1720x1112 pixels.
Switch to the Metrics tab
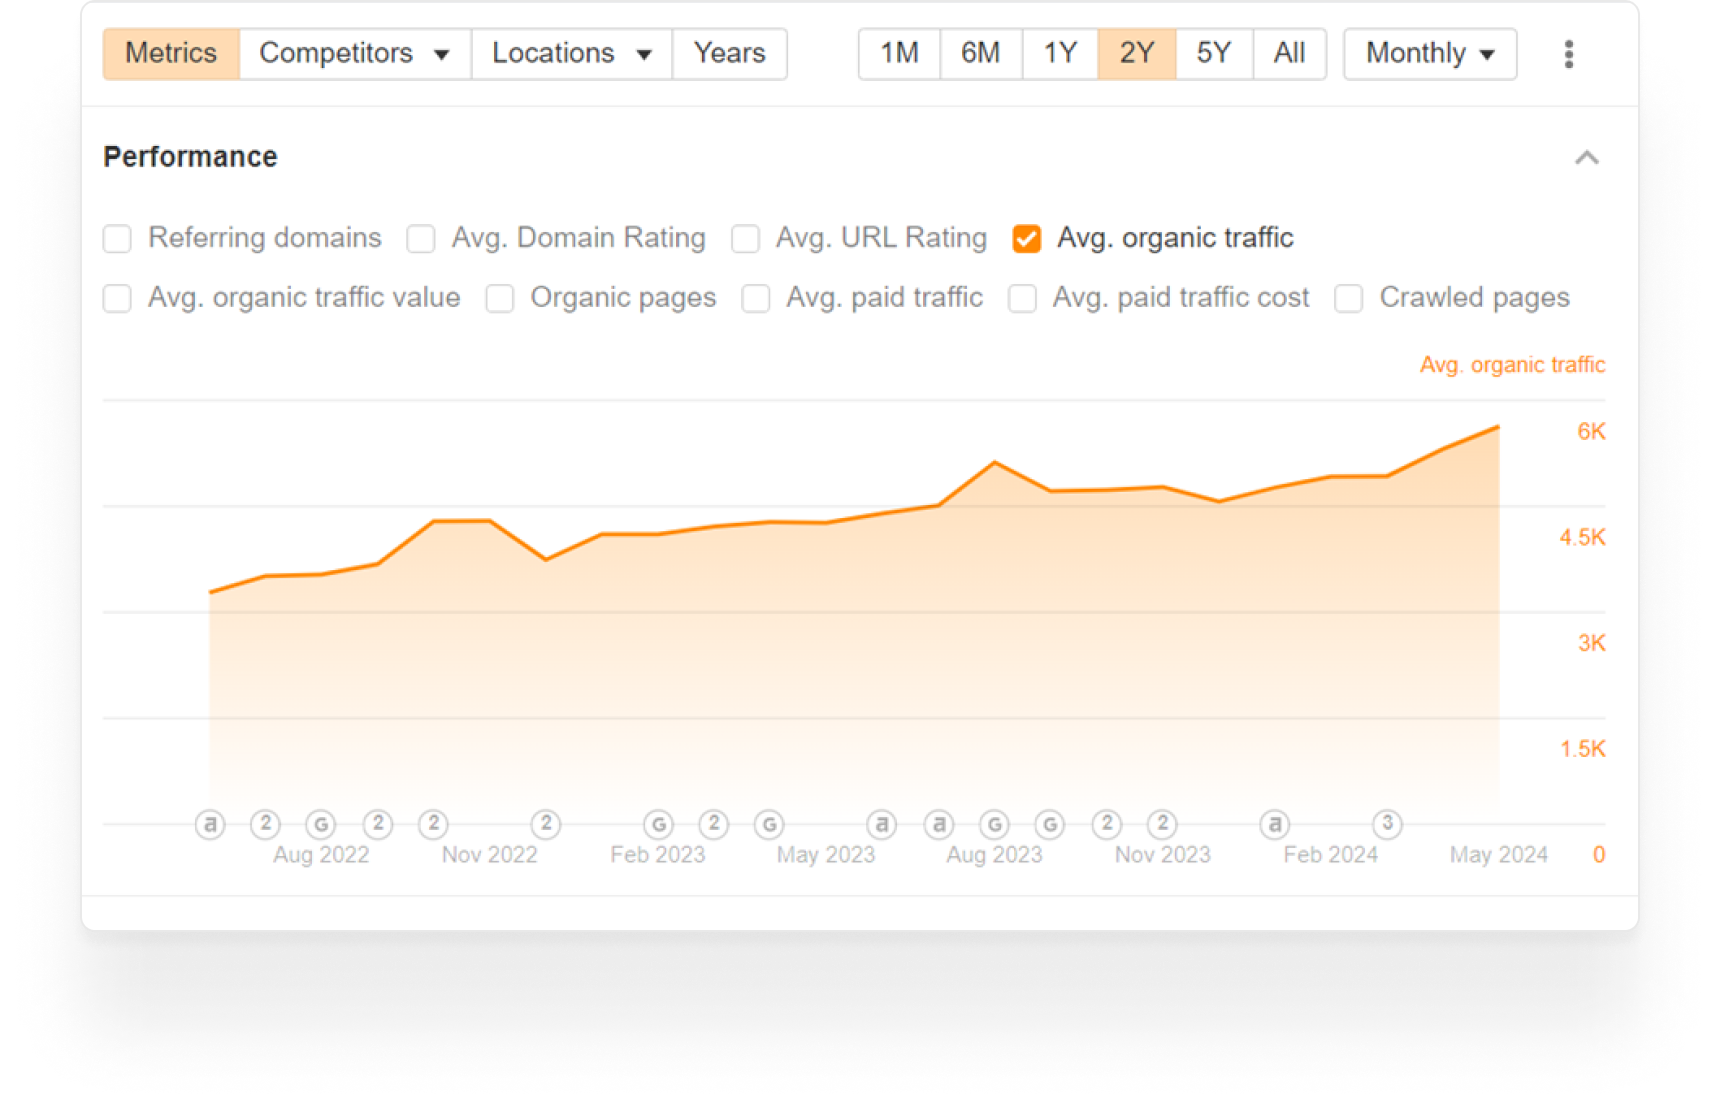(x=171, y=54)
